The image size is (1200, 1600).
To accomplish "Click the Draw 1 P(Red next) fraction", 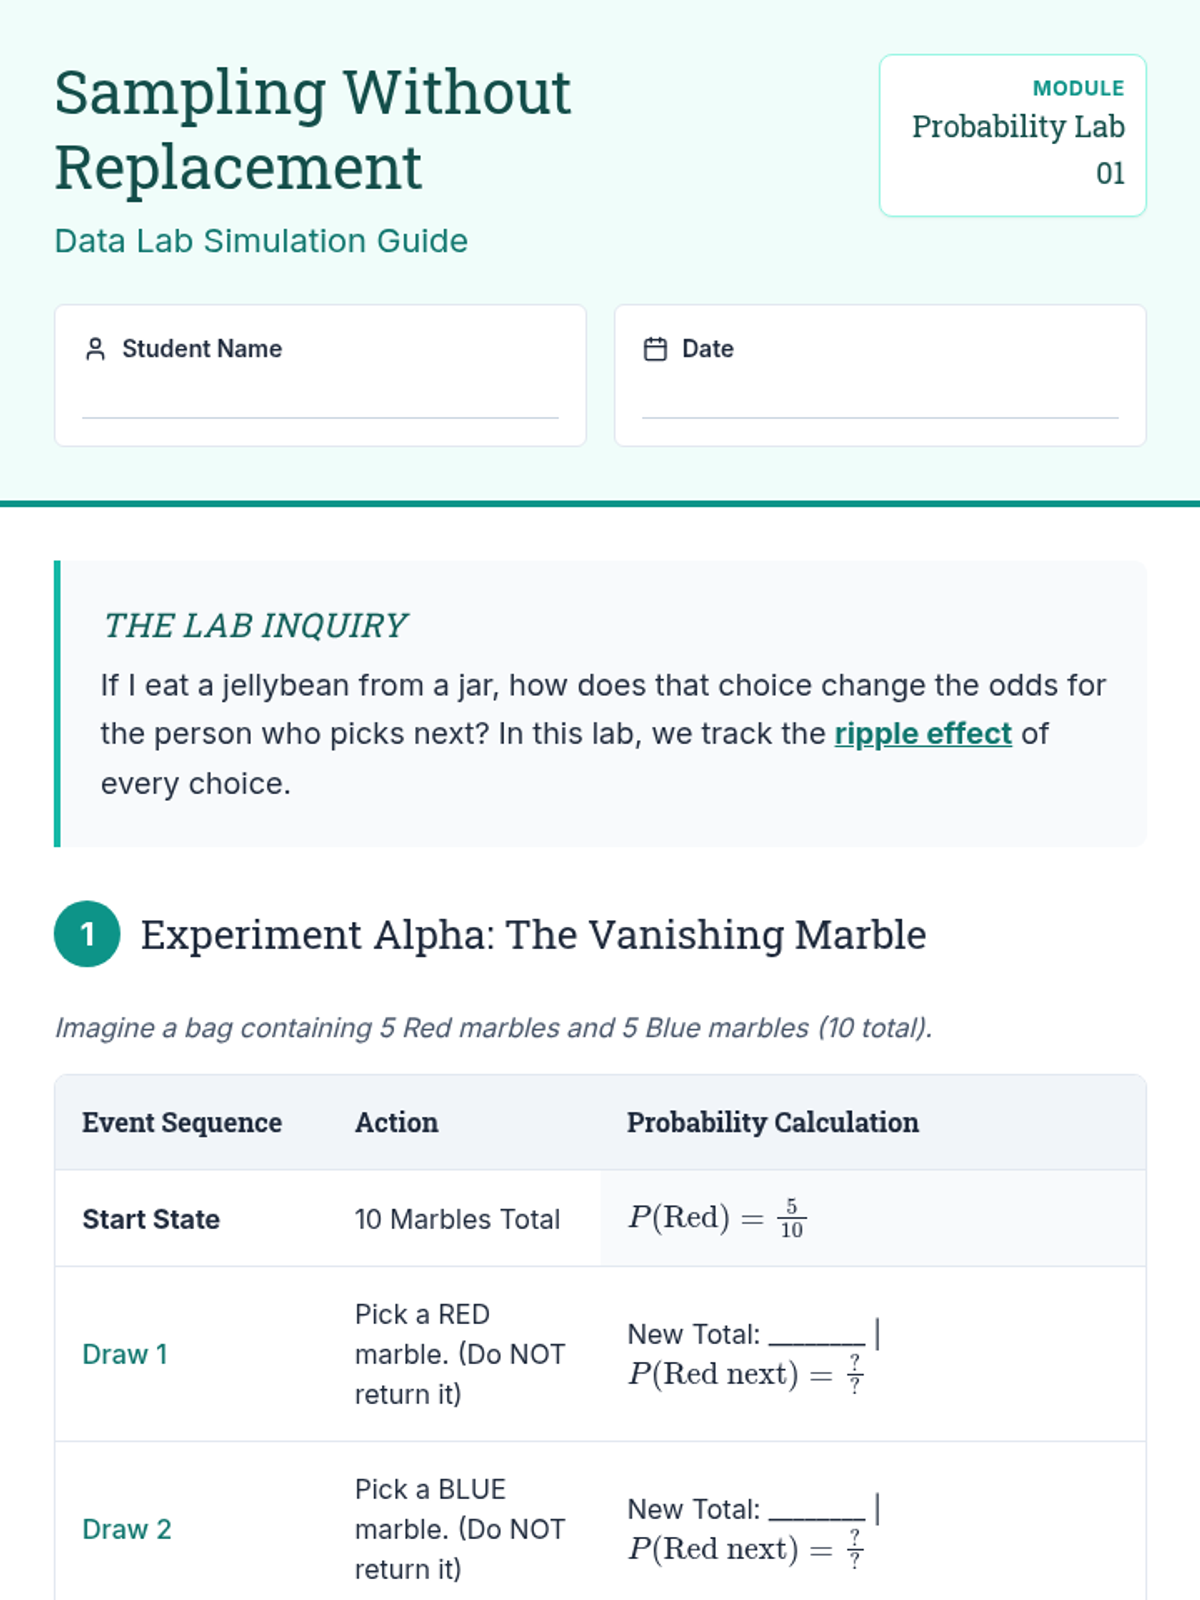I will click(x=854, y=1375).
